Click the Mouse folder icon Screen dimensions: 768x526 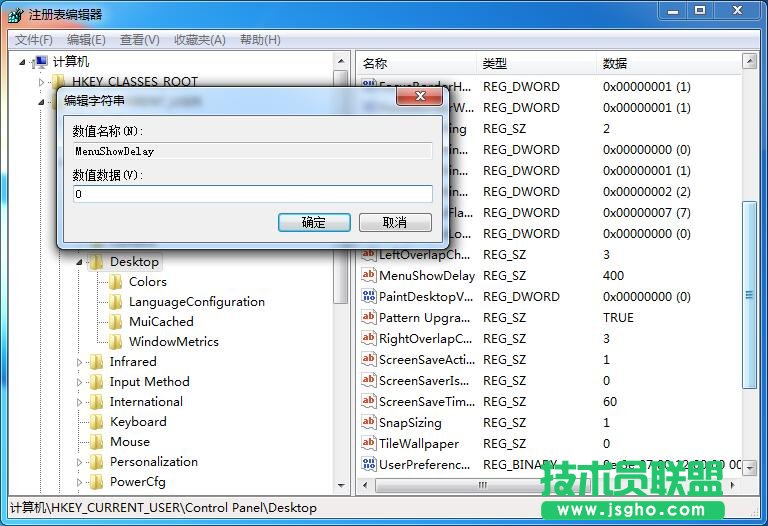[x=97, y=442]
